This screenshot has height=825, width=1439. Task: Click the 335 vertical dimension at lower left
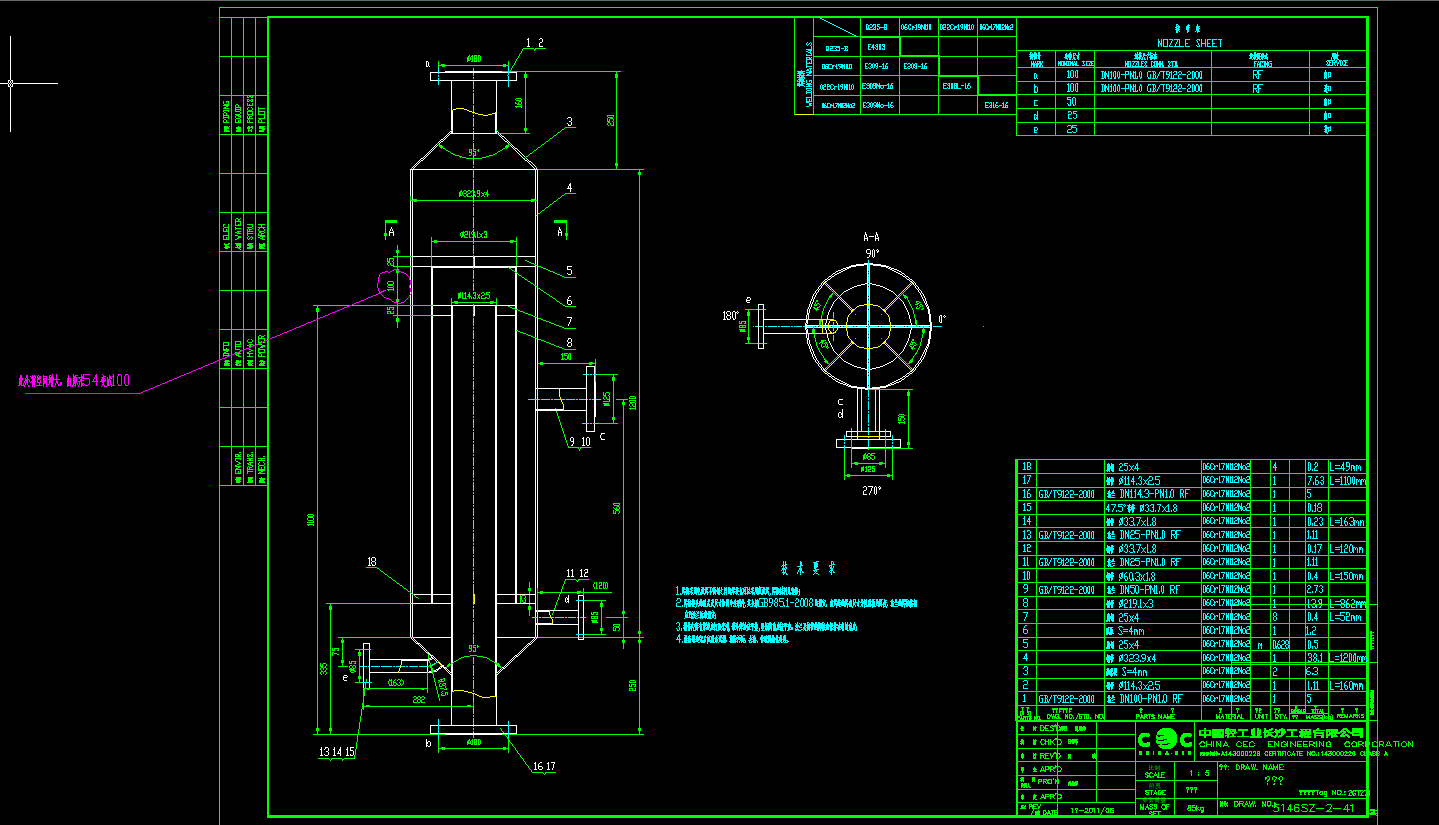(324, 669)
